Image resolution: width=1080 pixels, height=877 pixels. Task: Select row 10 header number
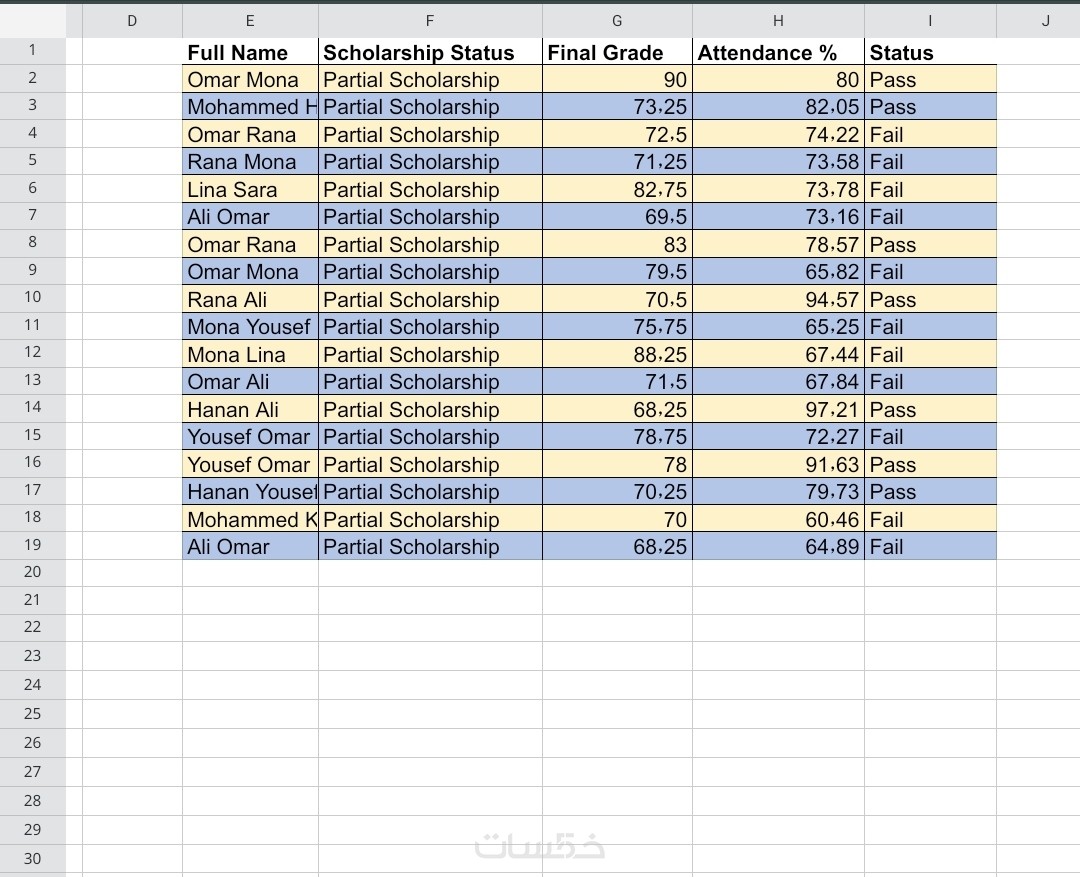click(x=32, y=297)
